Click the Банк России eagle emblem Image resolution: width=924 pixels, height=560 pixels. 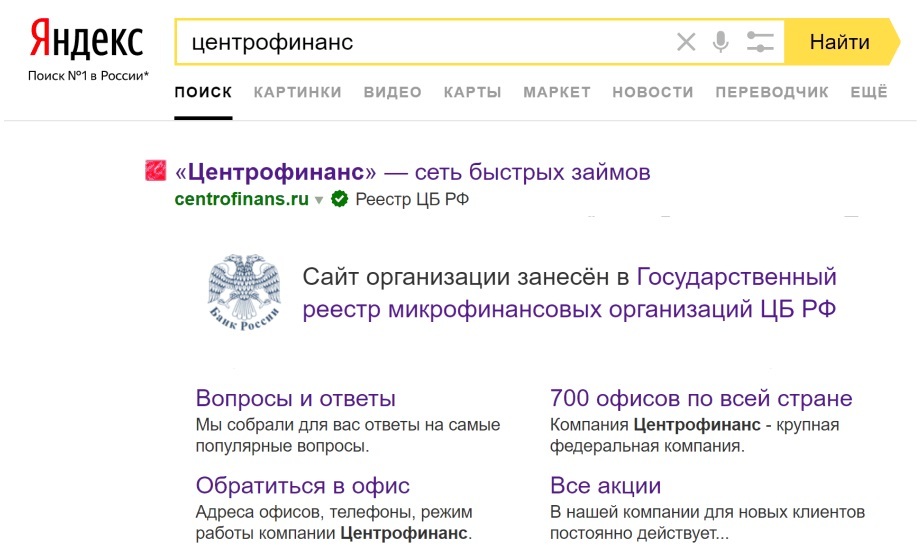pos(244,292)
